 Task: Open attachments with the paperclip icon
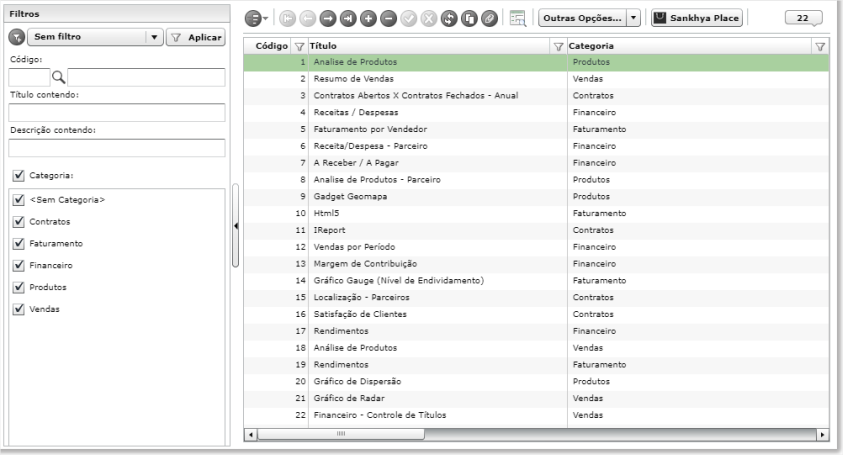tap(489, 19)
